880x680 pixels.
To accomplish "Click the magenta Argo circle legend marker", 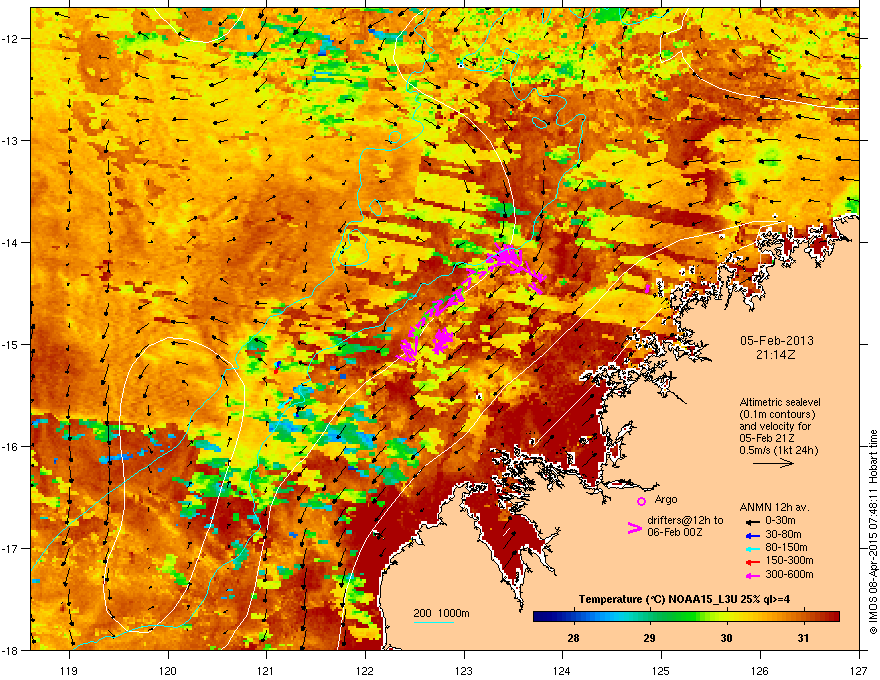I will (x=641, y=501).
